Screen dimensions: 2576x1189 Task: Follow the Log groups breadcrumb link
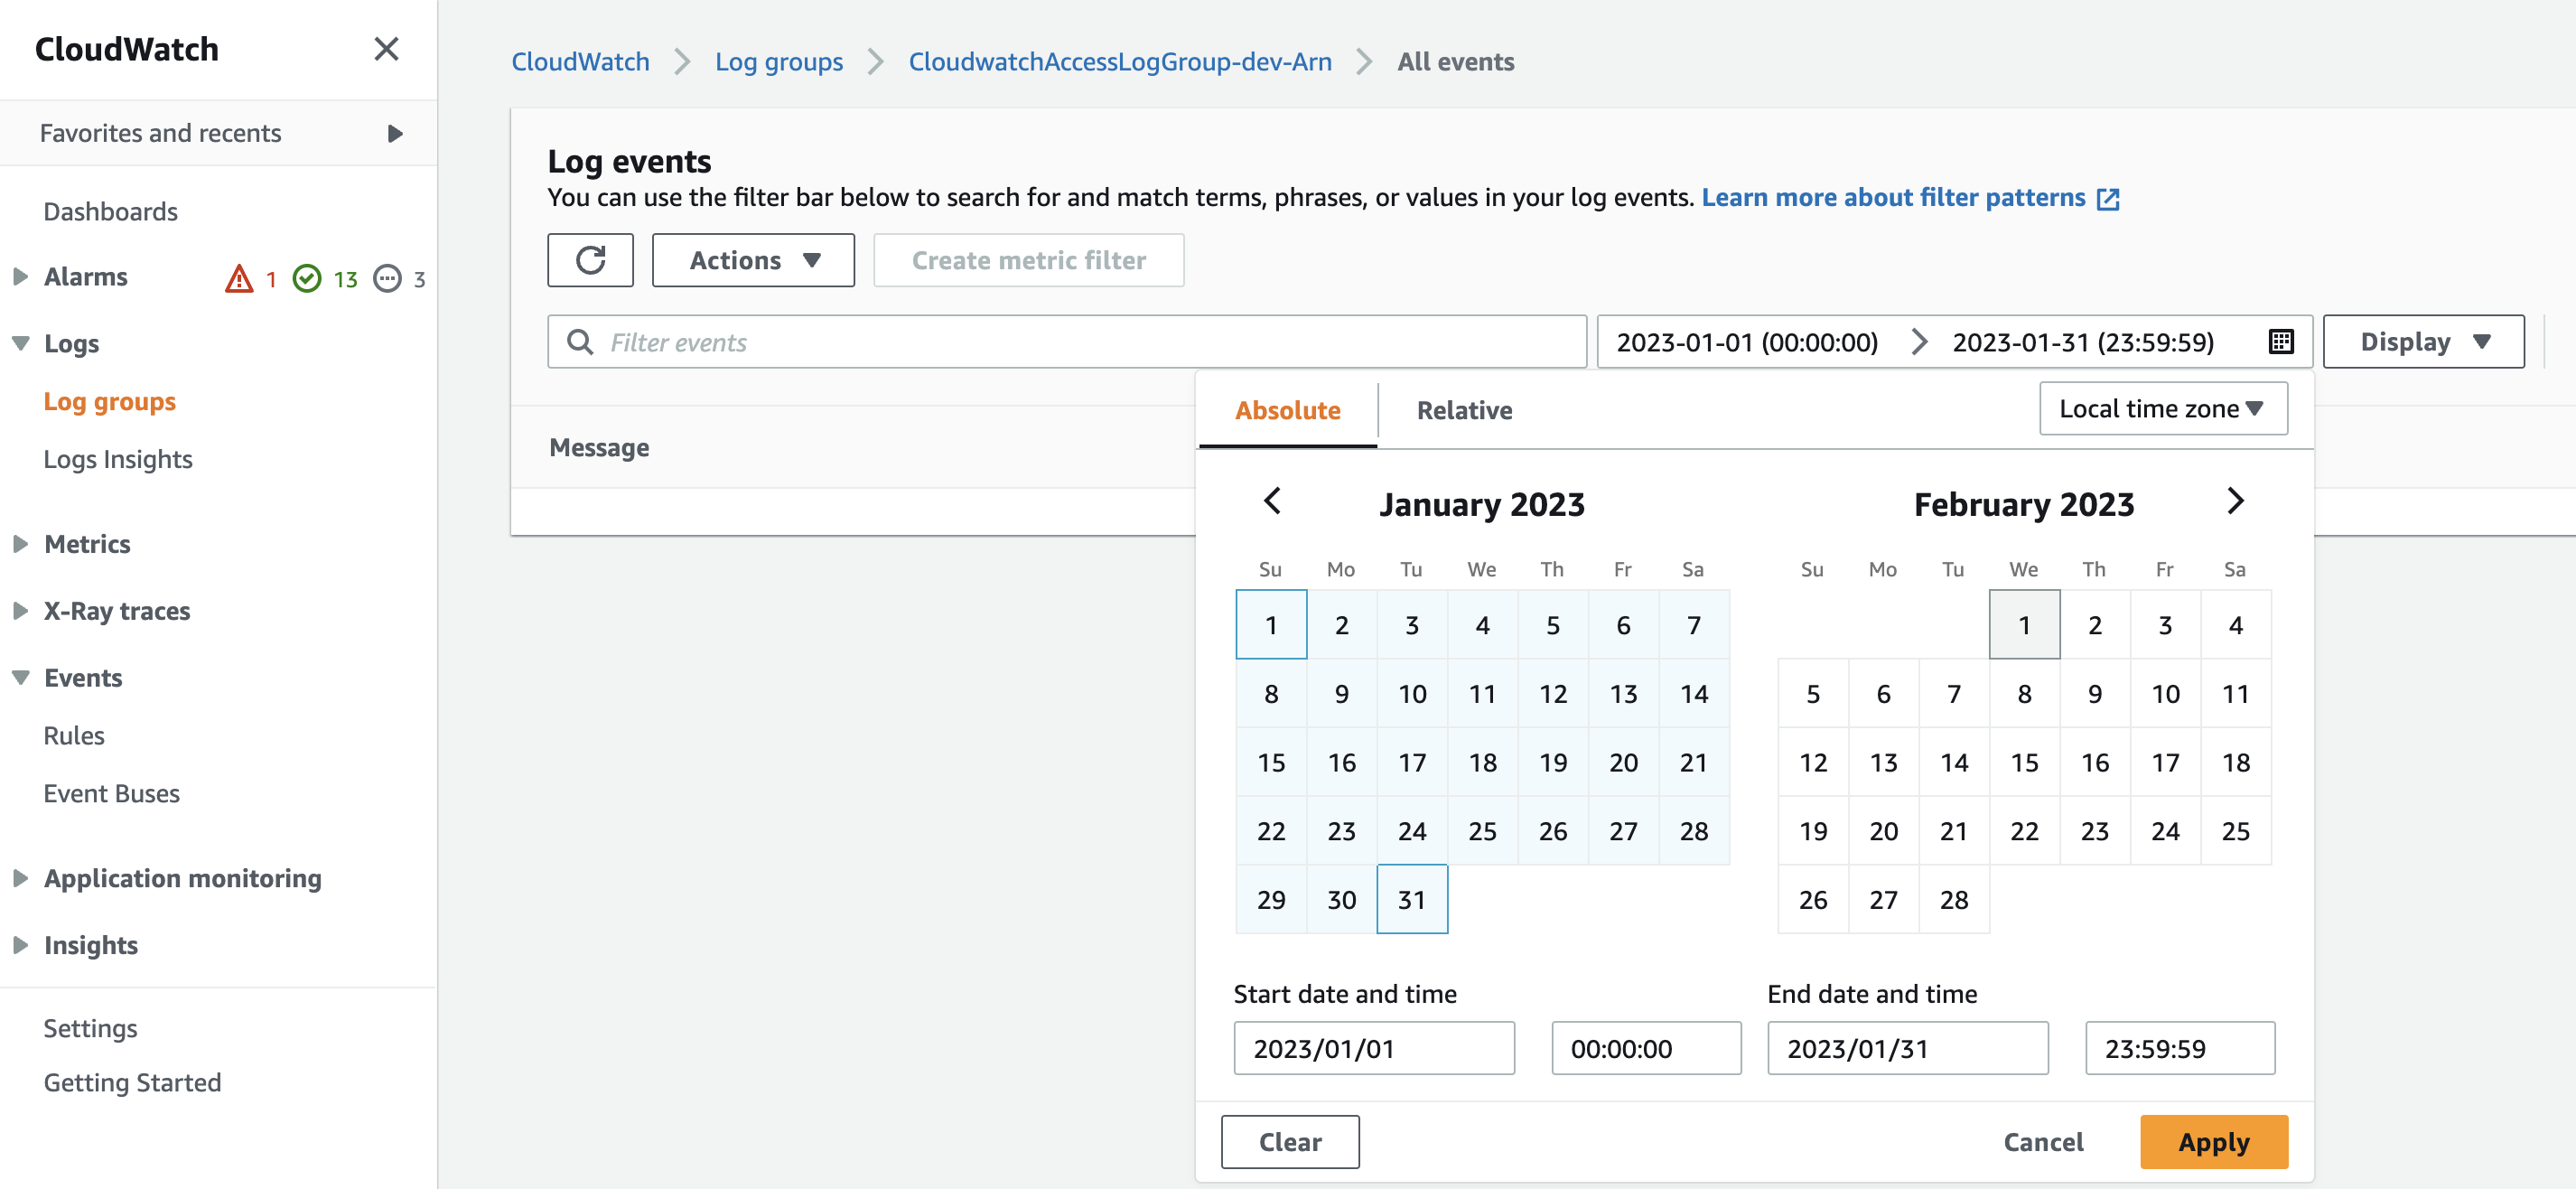pyautogui.click(x=779, y=62)
